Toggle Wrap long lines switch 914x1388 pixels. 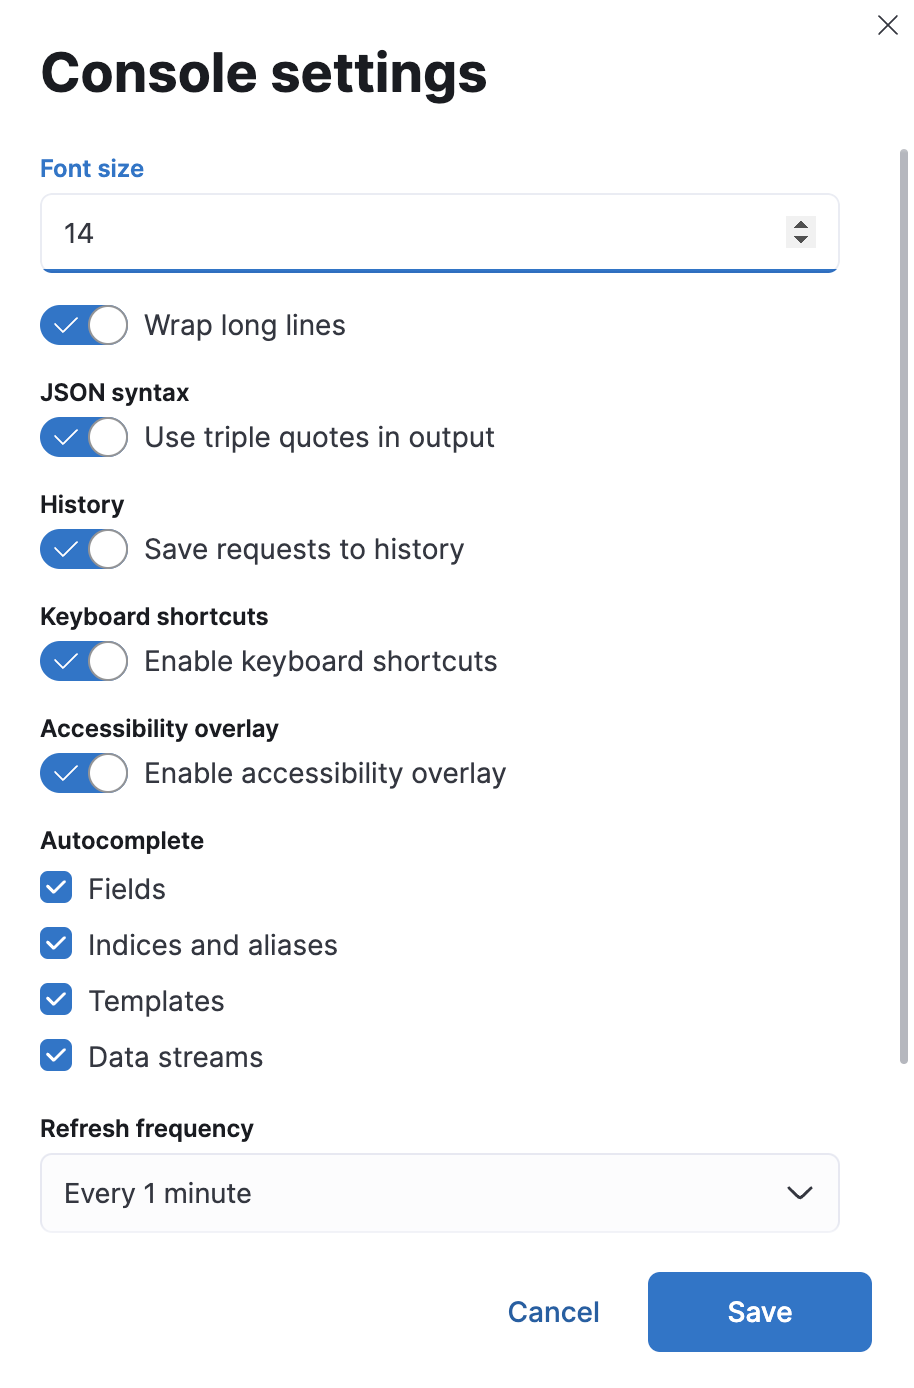click(x=84, y=325)
